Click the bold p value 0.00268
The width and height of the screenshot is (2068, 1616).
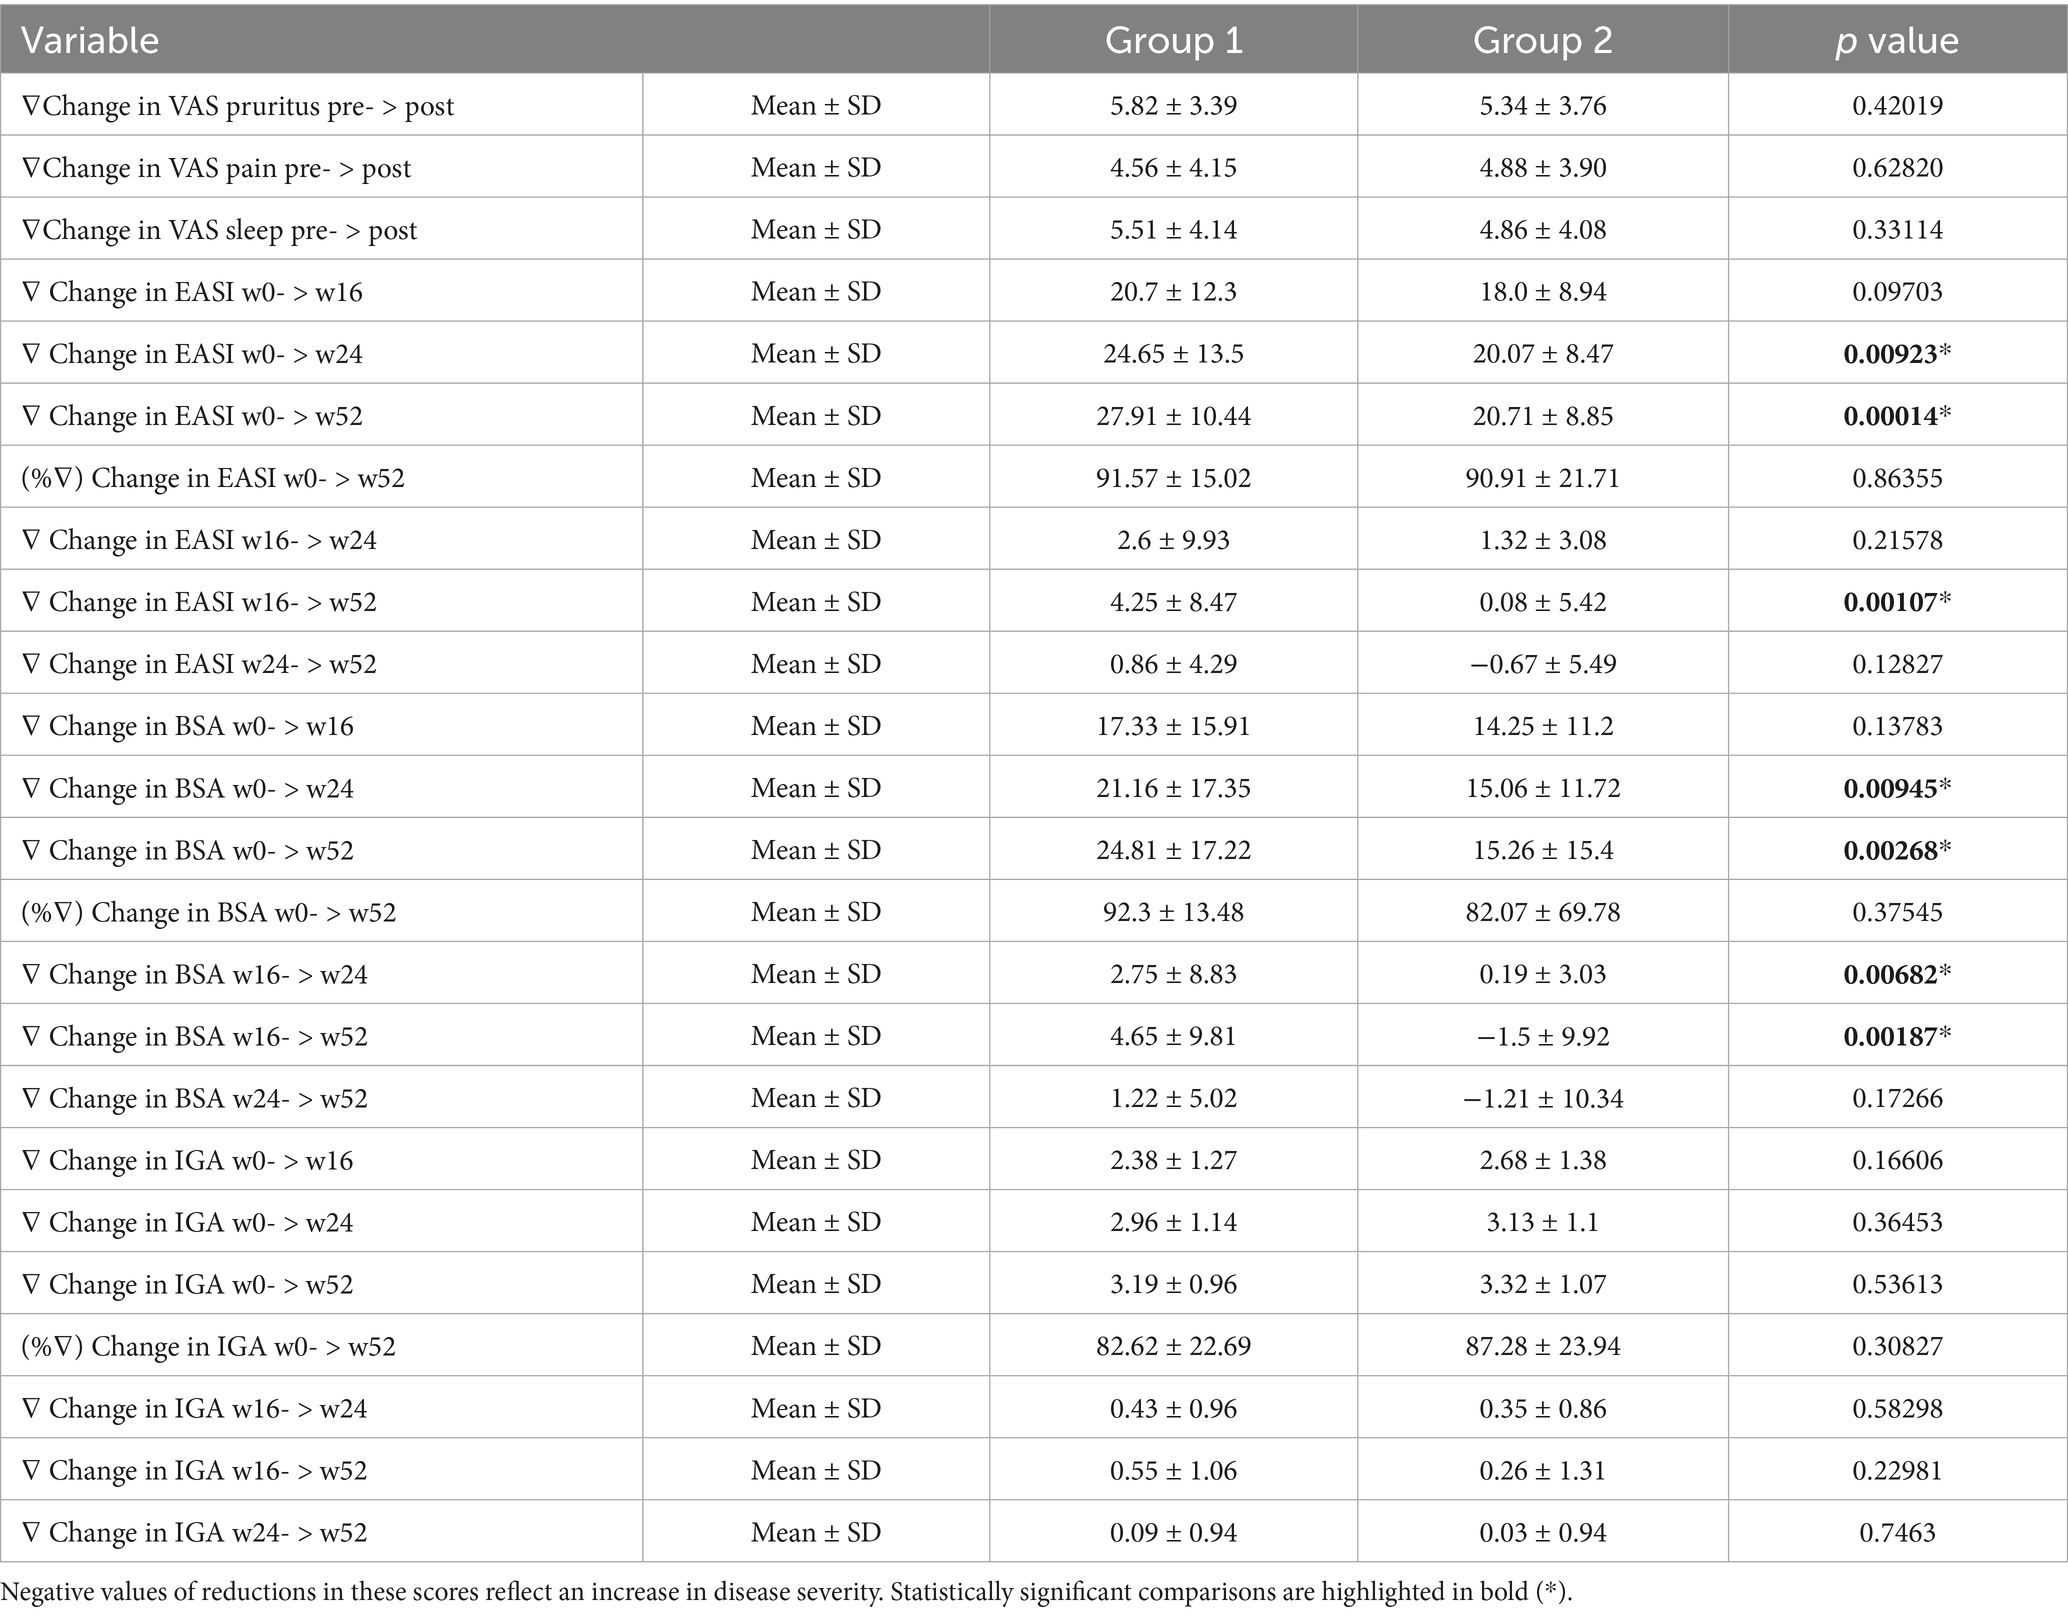click(x=1897, y=850)
